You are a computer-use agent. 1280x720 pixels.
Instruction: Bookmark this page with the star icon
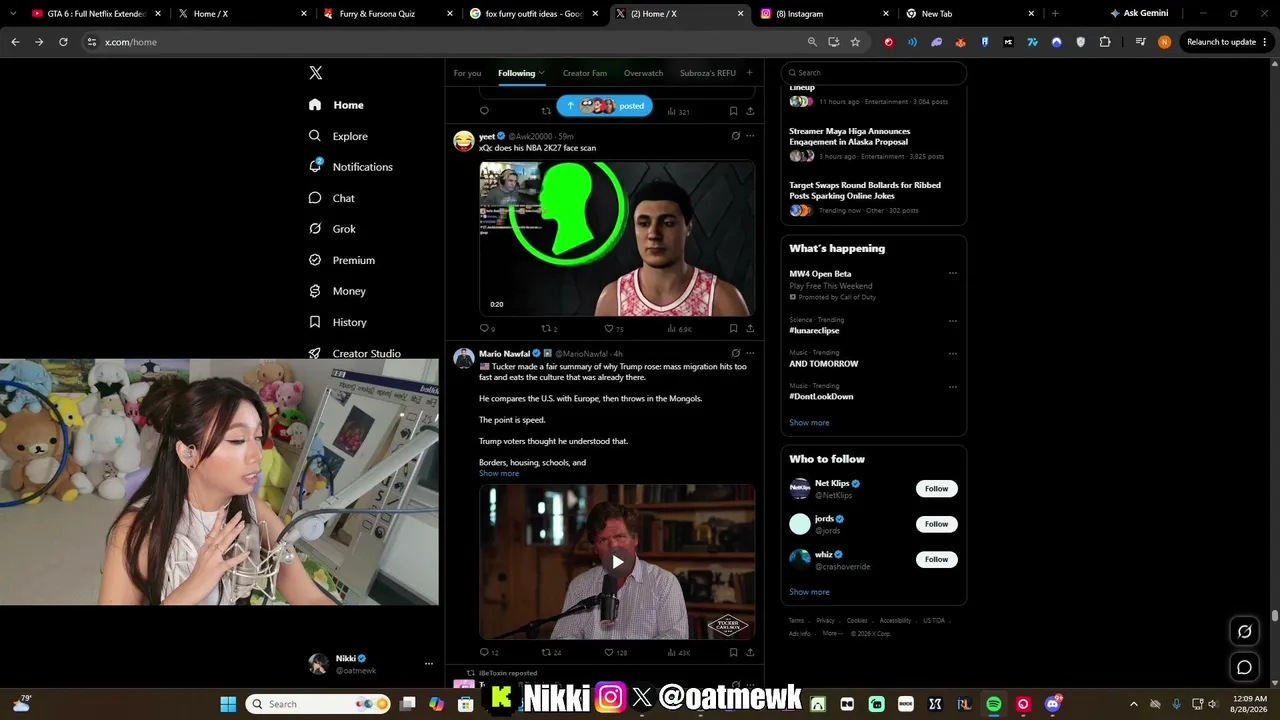855,42
